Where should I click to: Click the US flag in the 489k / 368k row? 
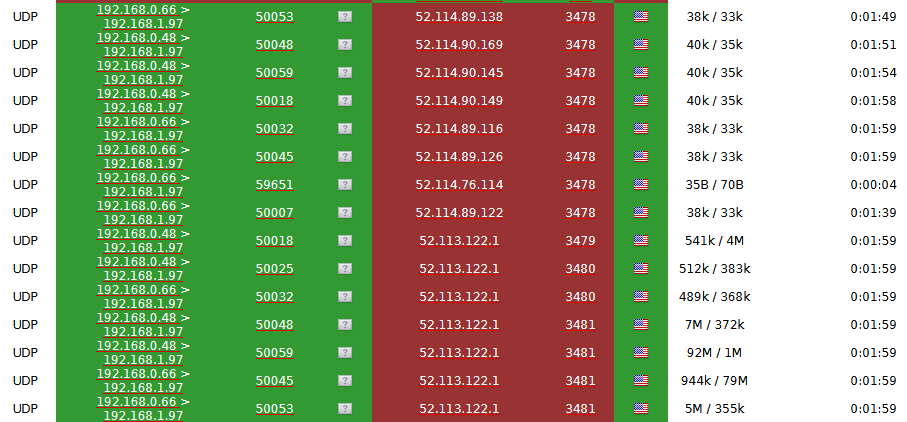(640, 297)
